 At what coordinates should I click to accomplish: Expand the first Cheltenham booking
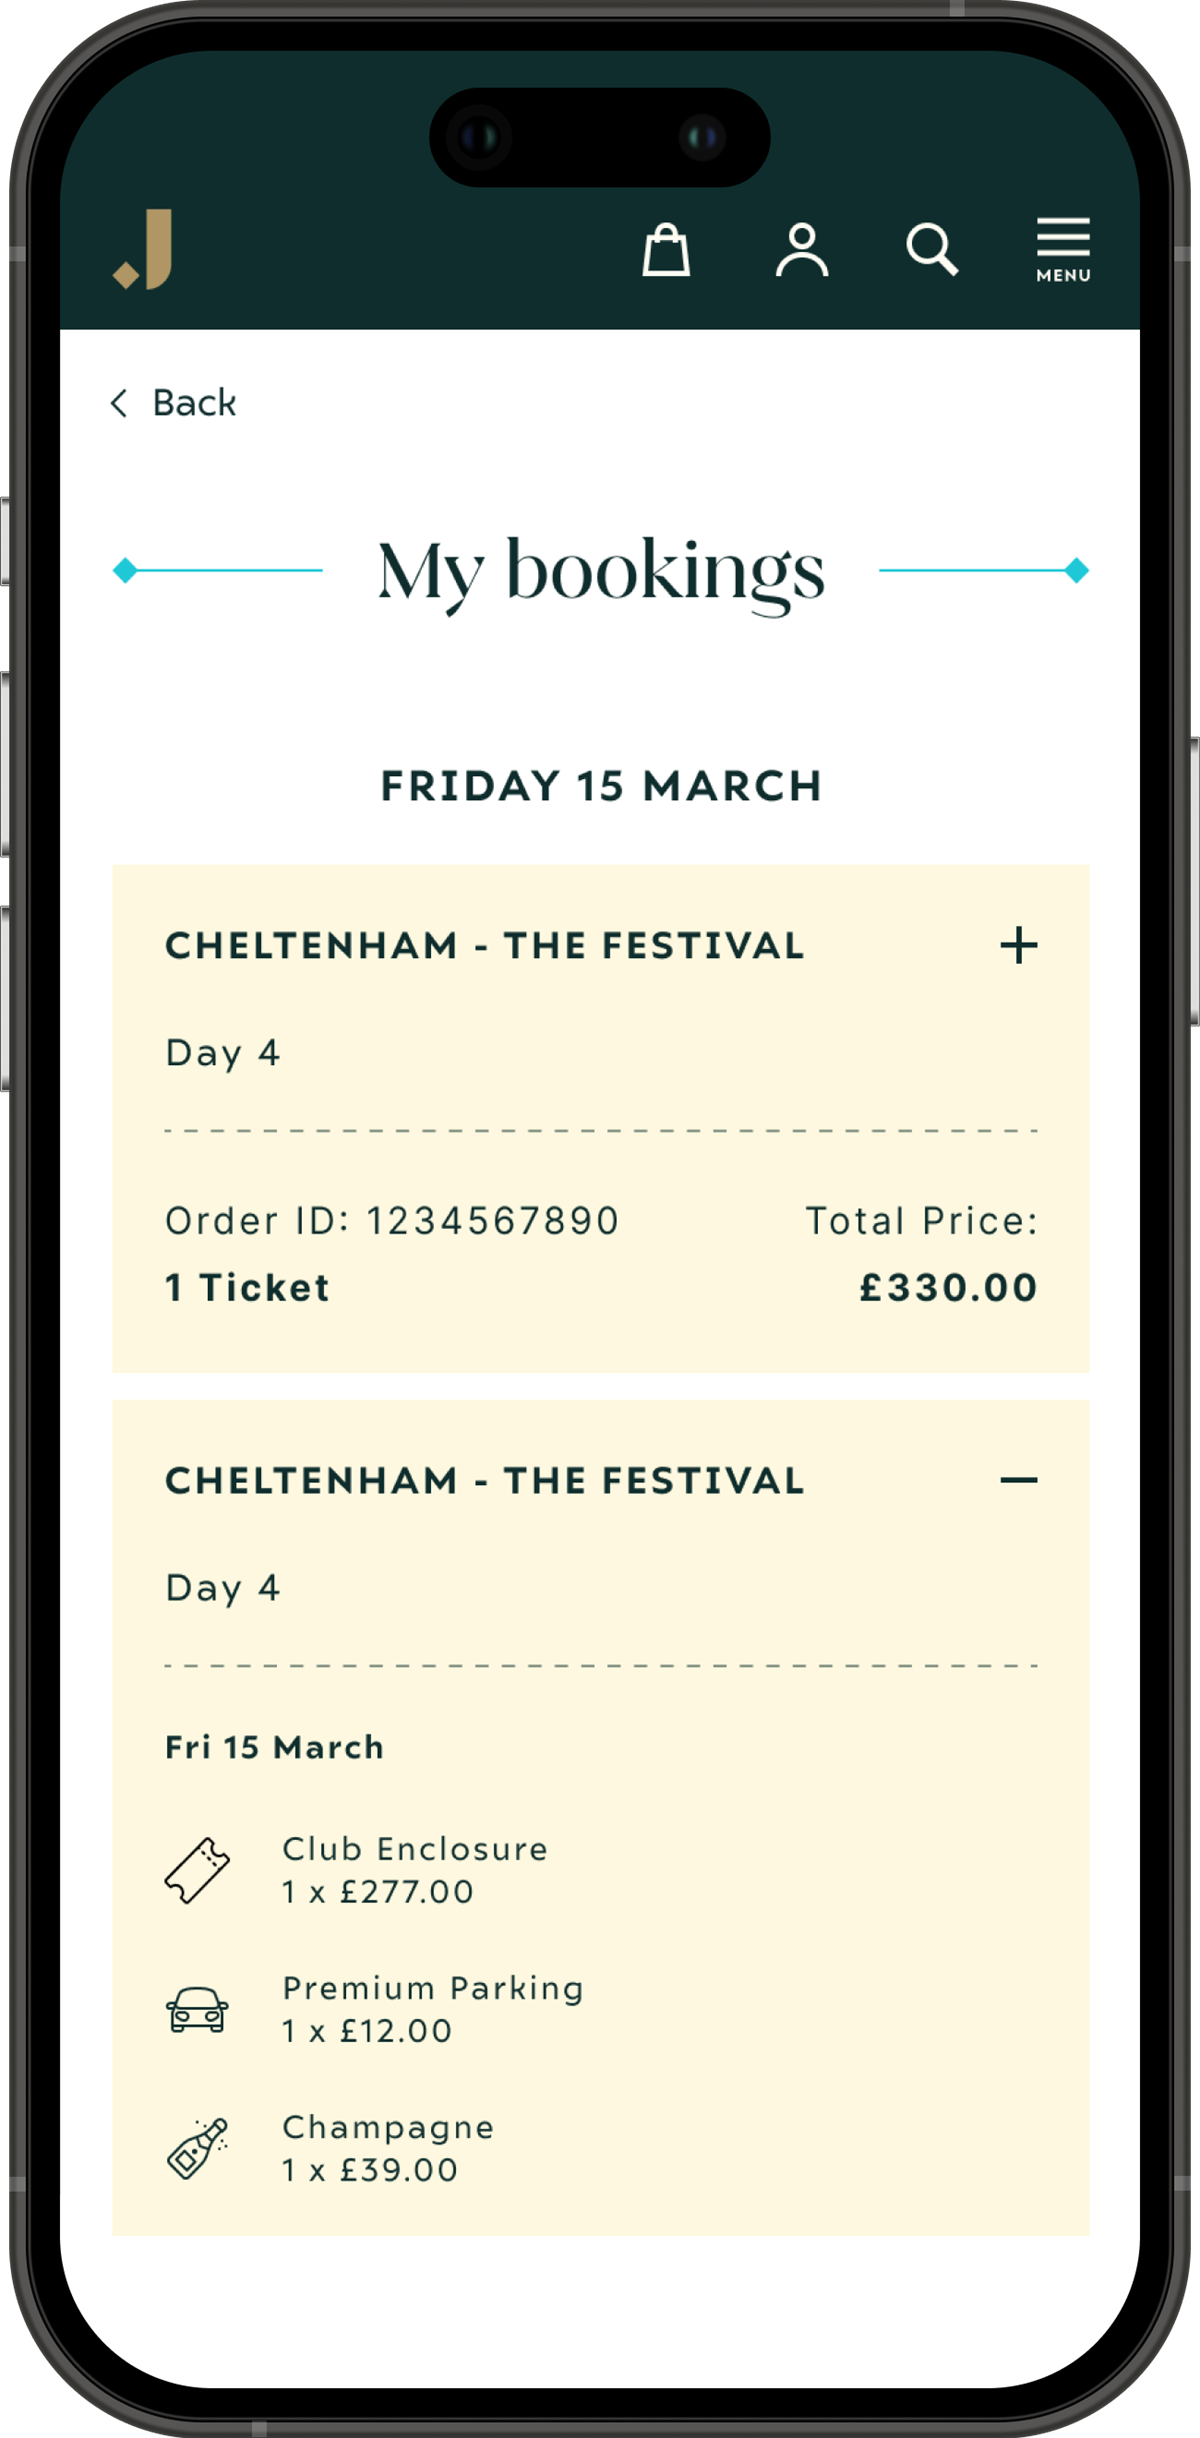click(x=1018, y=945)
